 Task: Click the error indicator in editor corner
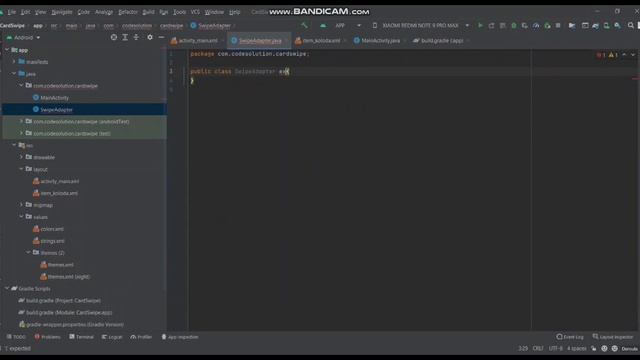(x=601, y=55)
